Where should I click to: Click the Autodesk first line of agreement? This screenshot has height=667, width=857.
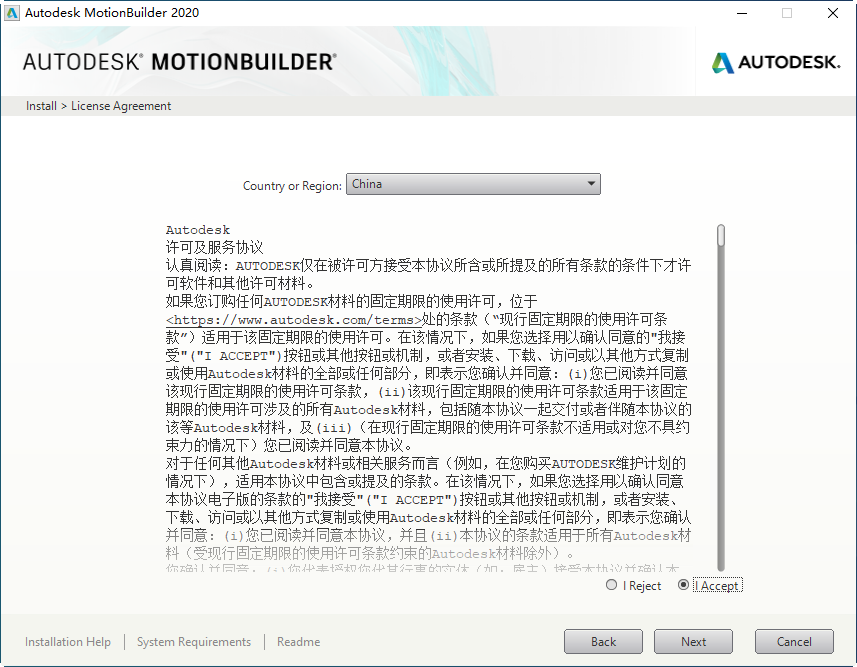click(x=198, y=230)
